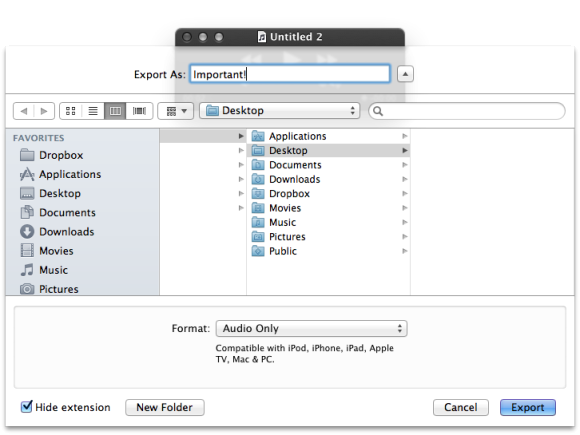
Task: Switch to Cover Flow view
Action: point(139,111)
